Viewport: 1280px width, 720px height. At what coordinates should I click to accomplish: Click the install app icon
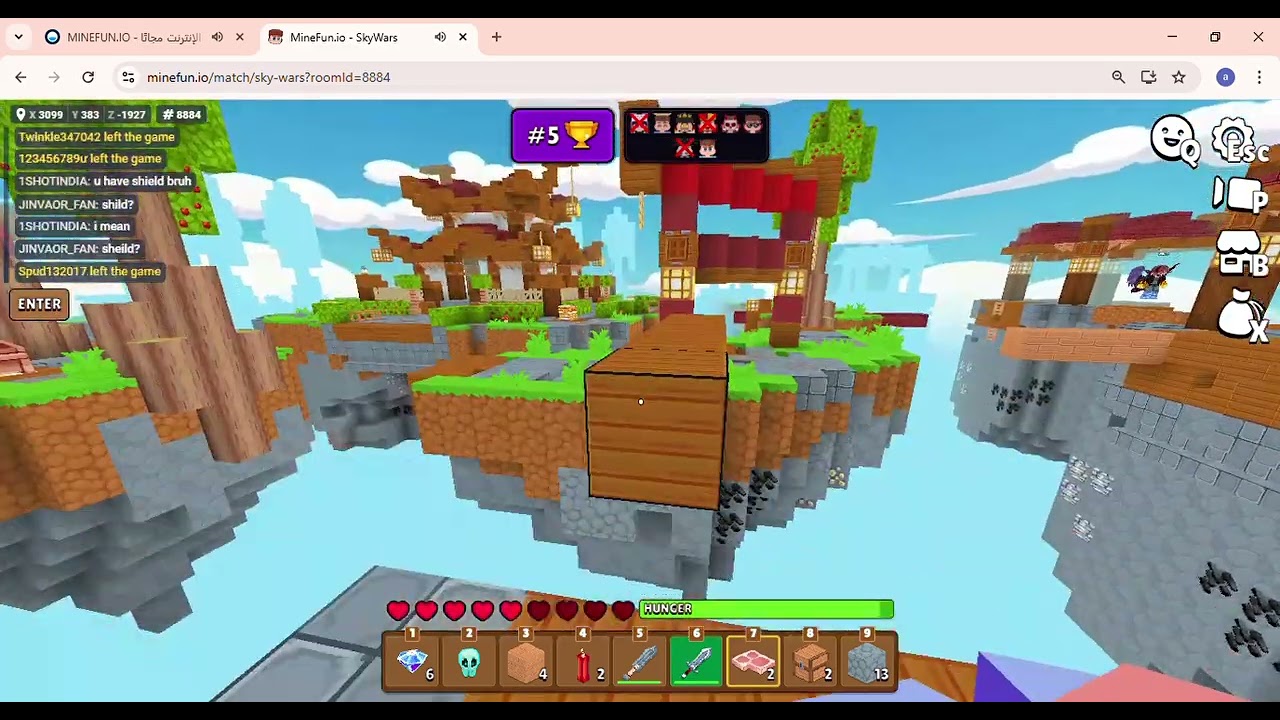[x=1148, y=77]
